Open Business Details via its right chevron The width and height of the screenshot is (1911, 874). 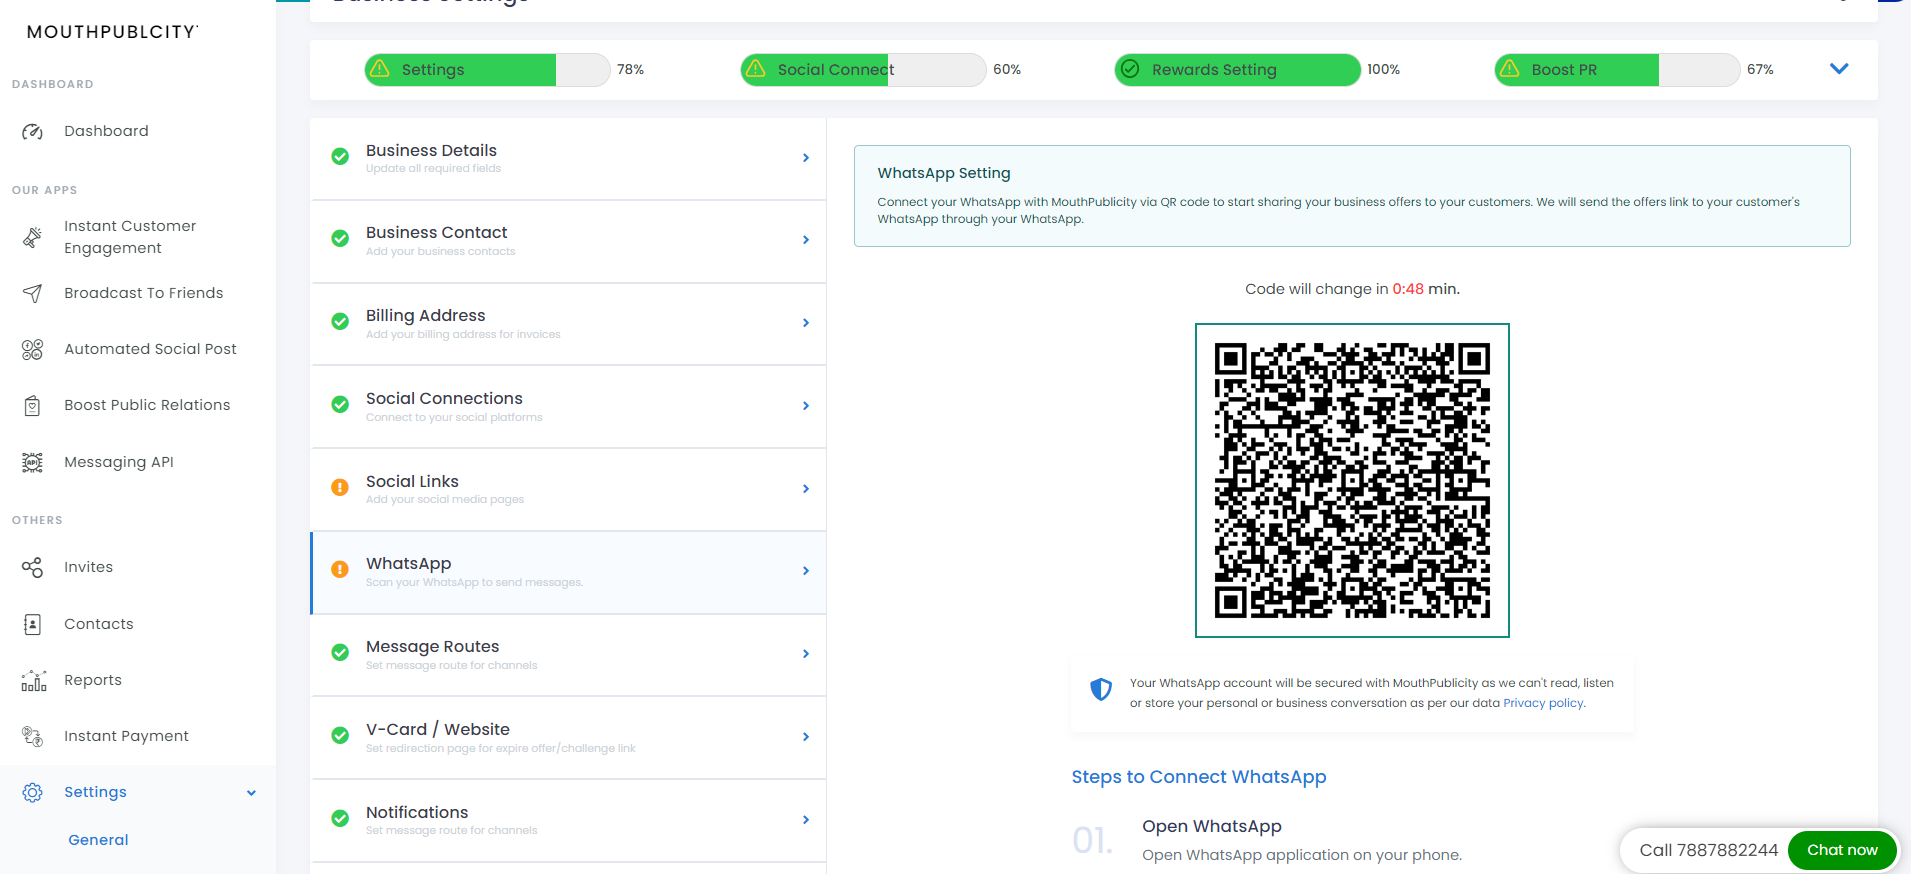click(806, 158)
